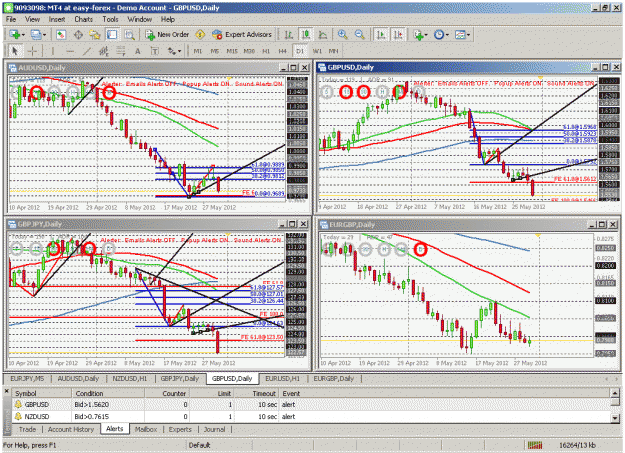The height and width of the screenshot is (453, 625).
Task: Toggle the Data Window icon
Action: coord(78,35)
